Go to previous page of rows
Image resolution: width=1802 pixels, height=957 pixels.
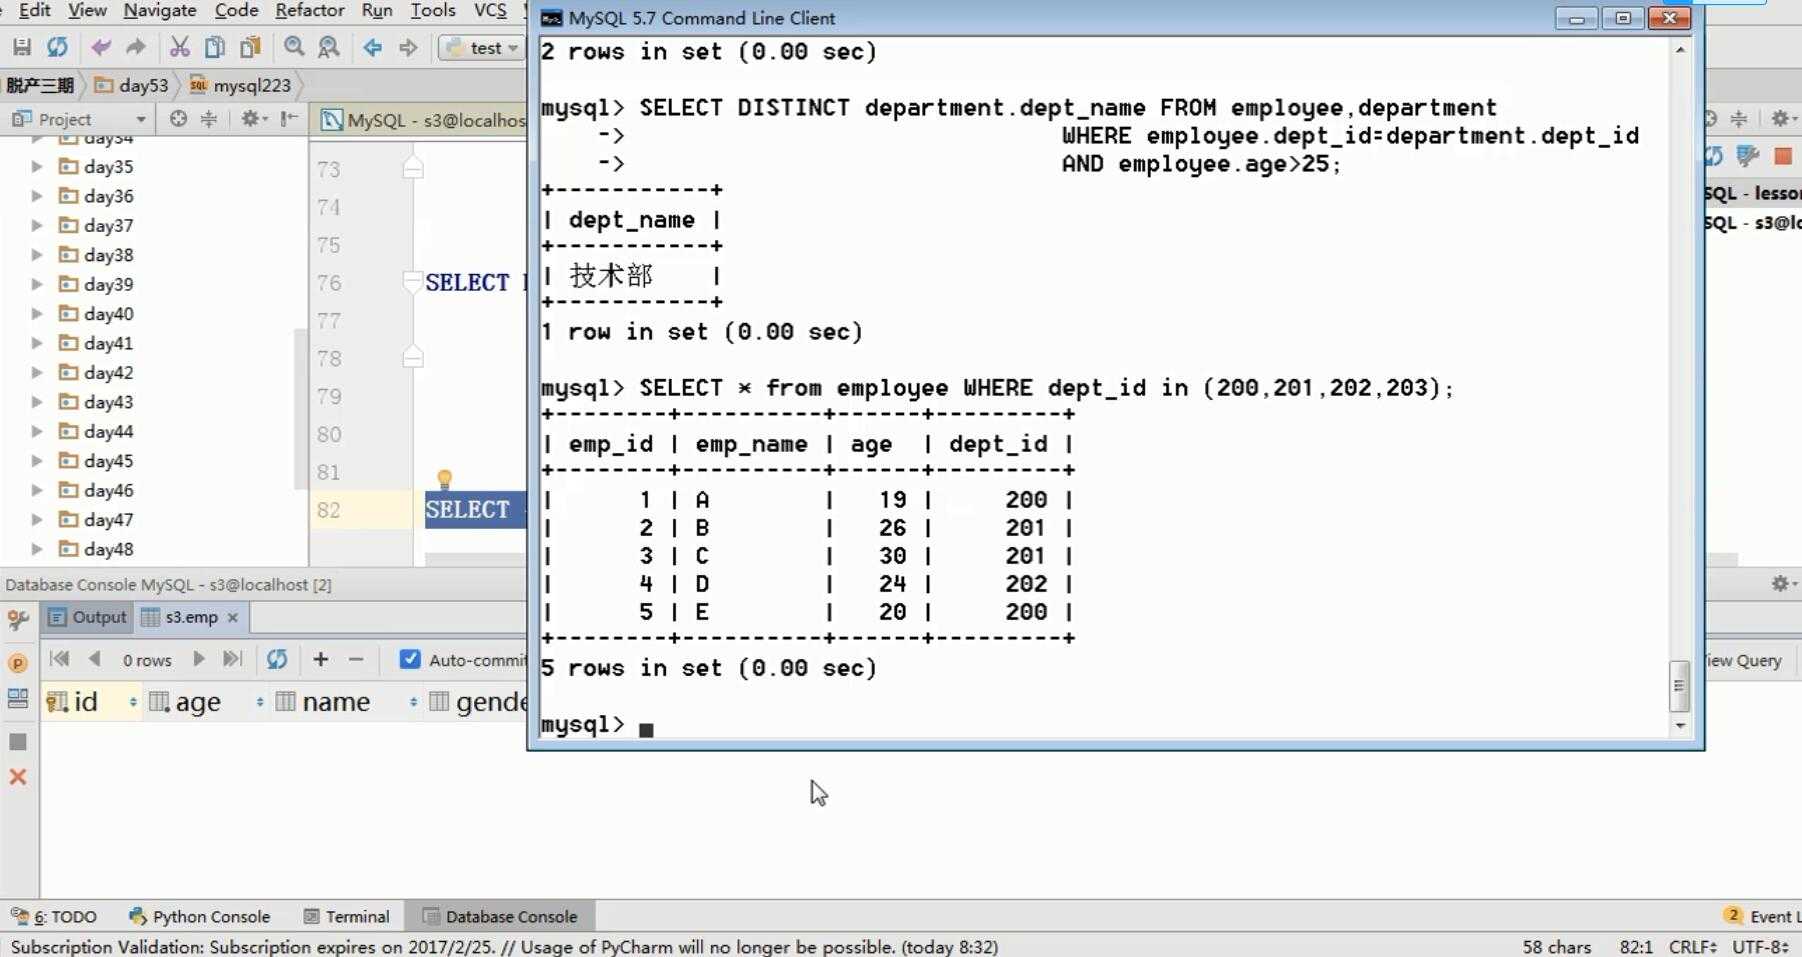point(94,659)
